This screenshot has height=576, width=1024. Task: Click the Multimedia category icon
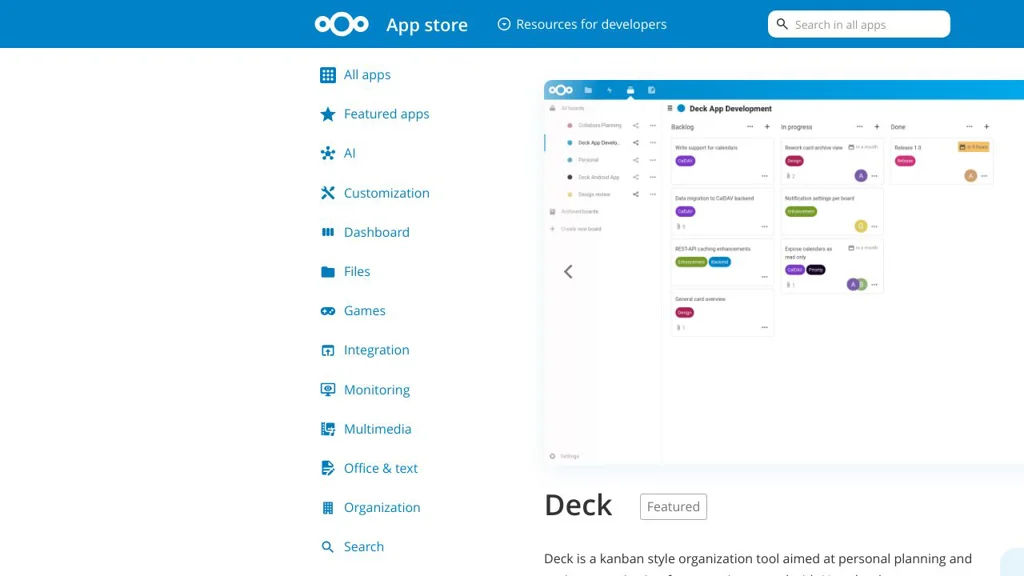point(328,429)
